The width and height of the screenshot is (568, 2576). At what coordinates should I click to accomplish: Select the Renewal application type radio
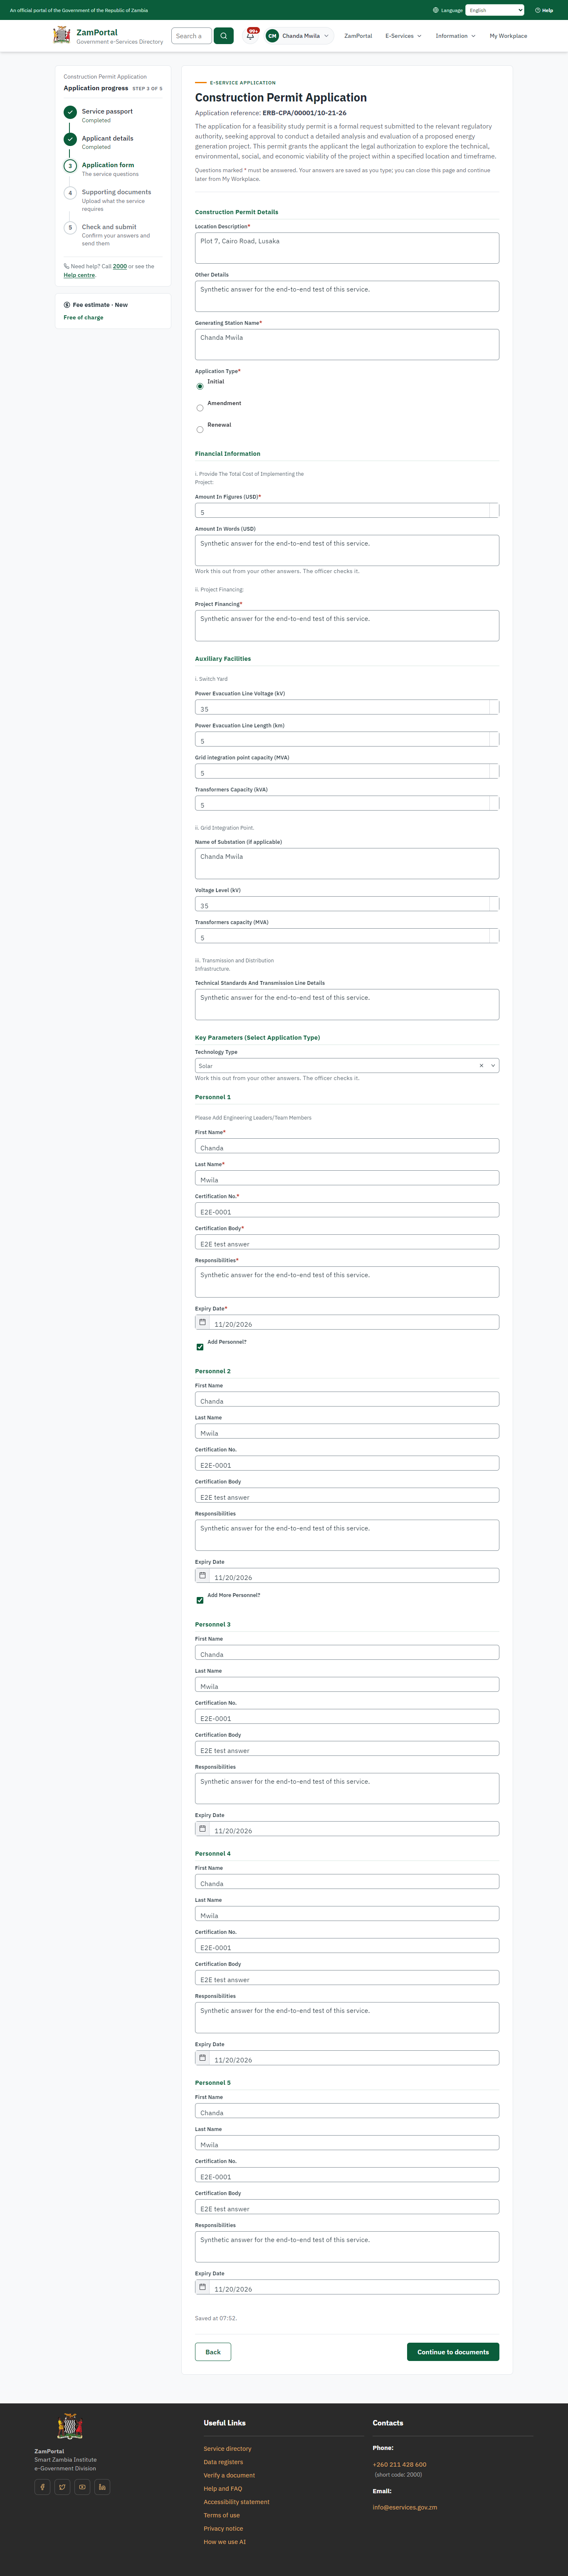200,430
